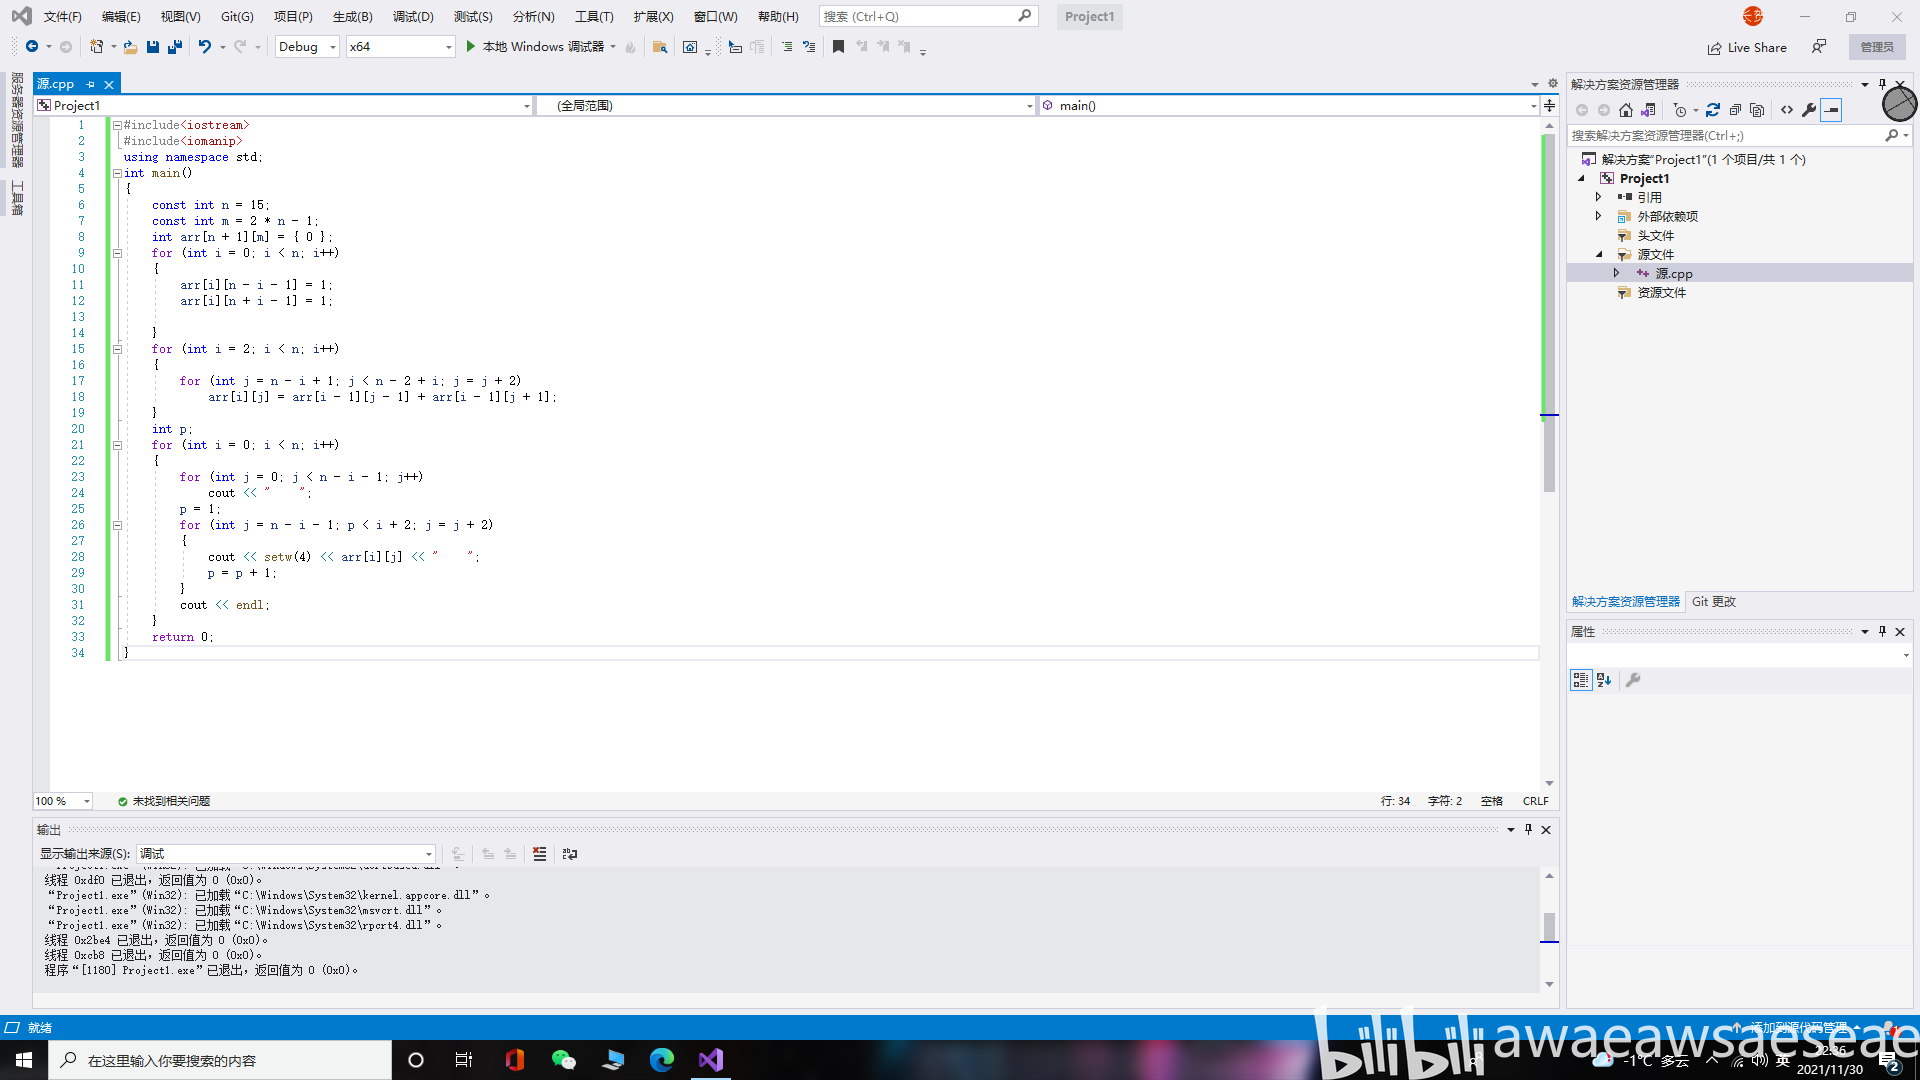Image resolution: width=1920 pixels, height=1080 pixels.
Task: Refresh the Solution Explorer
Action: pos(1714,111)
